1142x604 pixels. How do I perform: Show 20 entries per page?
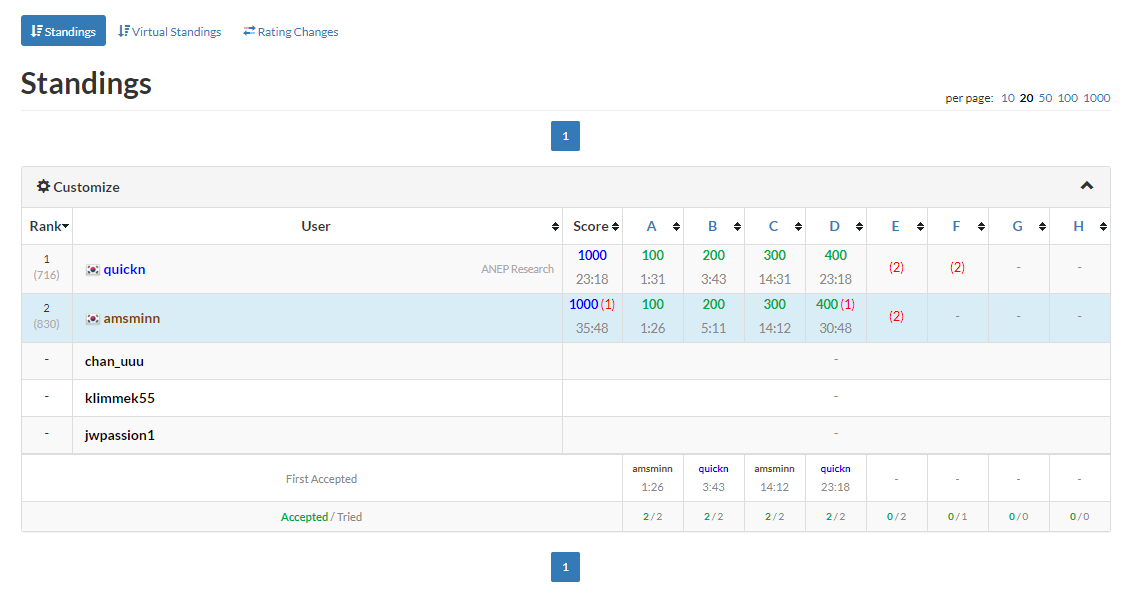(1026, 98)
